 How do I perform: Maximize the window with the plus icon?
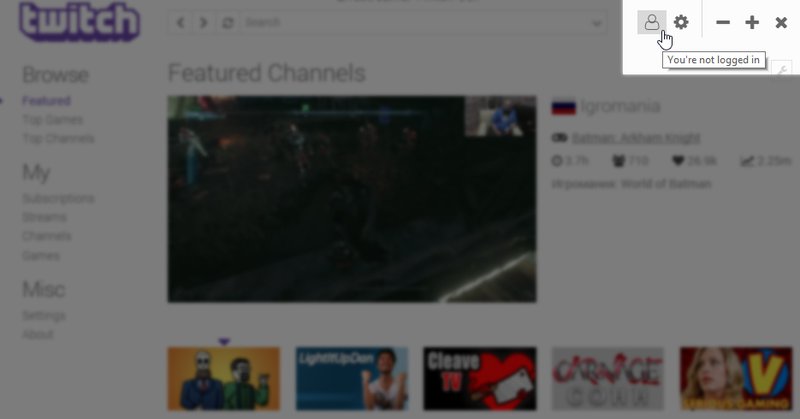click(752, 22)
